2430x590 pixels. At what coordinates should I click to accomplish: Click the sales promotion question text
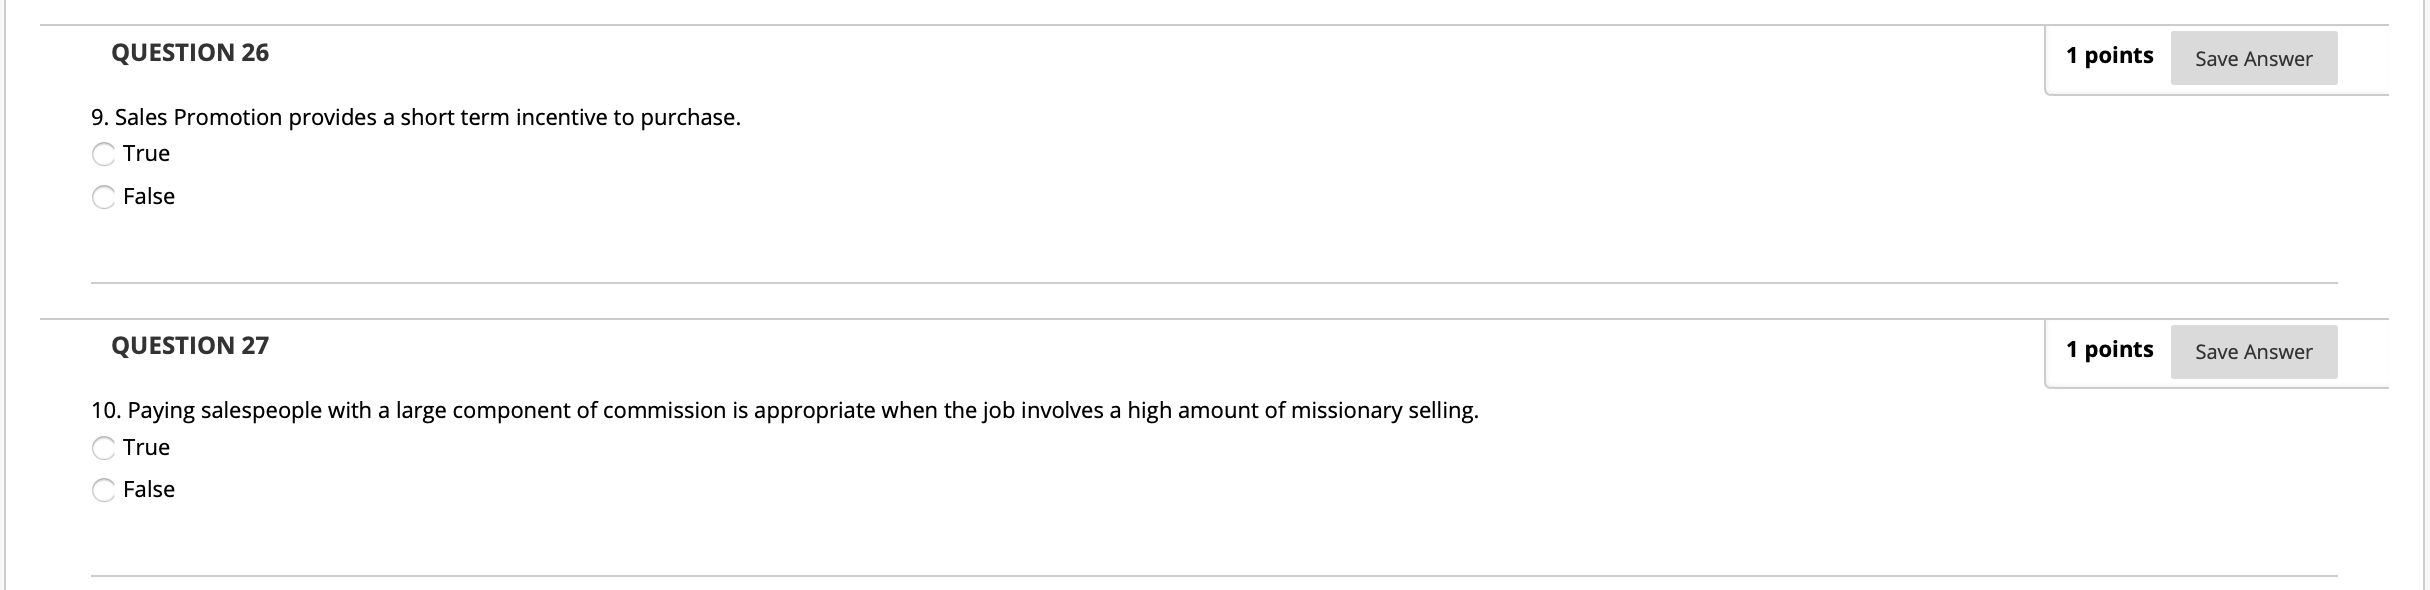click(415, 117)
